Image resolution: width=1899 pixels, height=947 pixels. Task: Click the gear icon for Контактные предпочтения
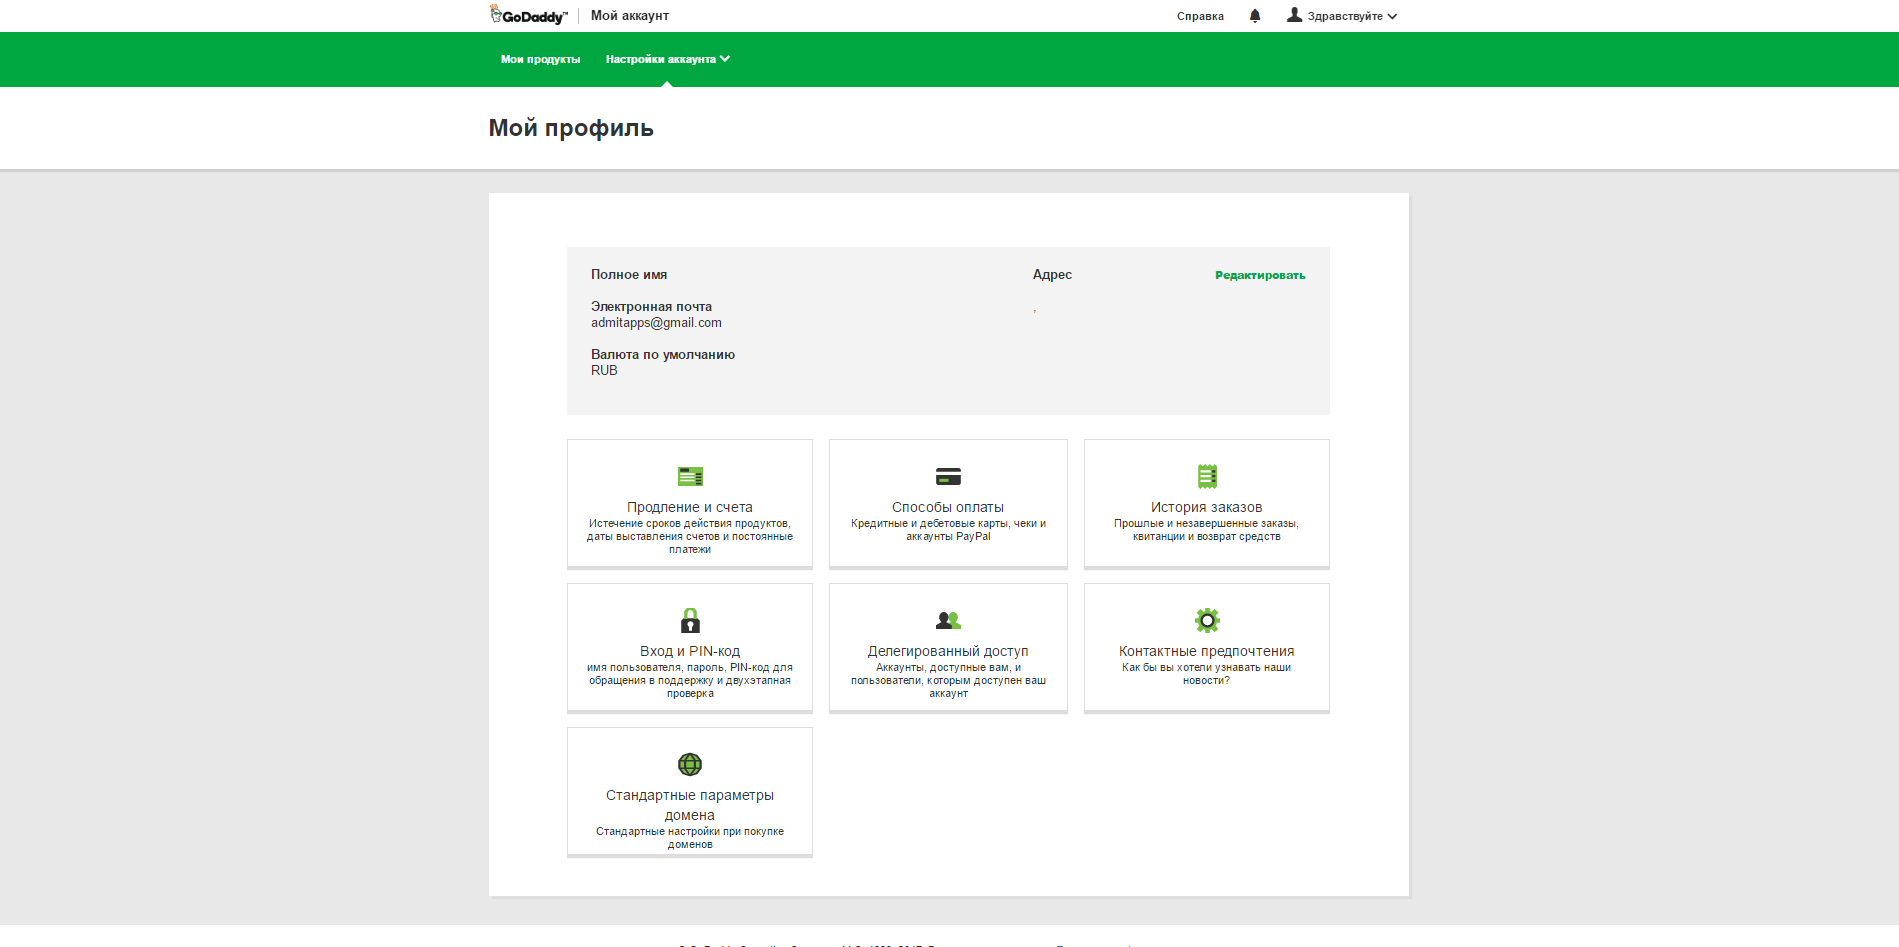click(1206, 620)
